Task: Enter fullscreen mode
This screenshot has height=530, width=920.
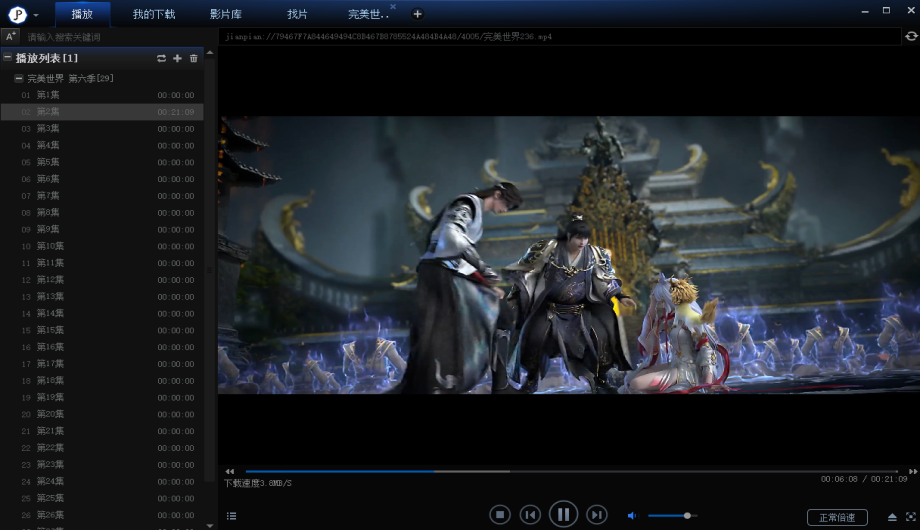Action: (911, 517)
